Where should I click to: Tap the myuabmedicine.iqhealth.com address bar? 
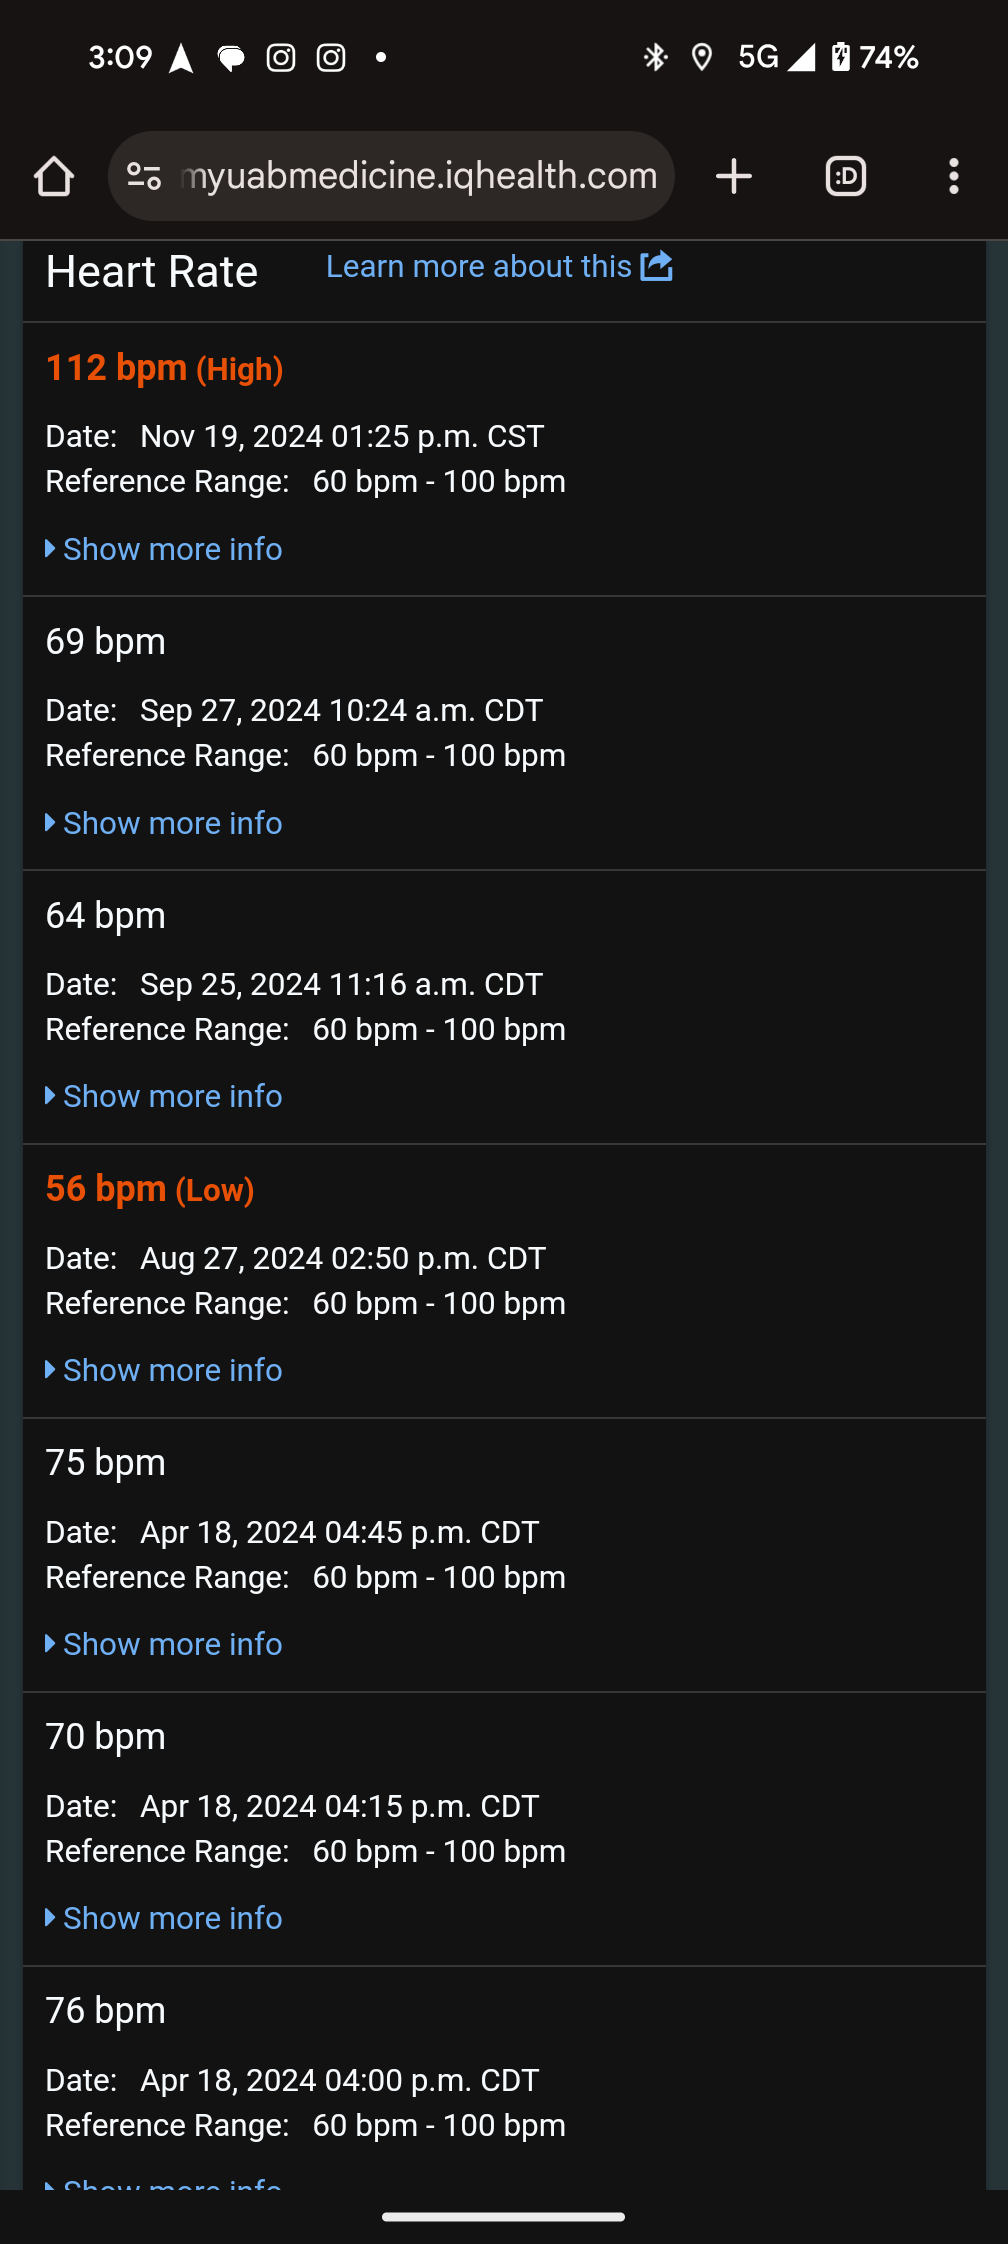coord(418,177)
